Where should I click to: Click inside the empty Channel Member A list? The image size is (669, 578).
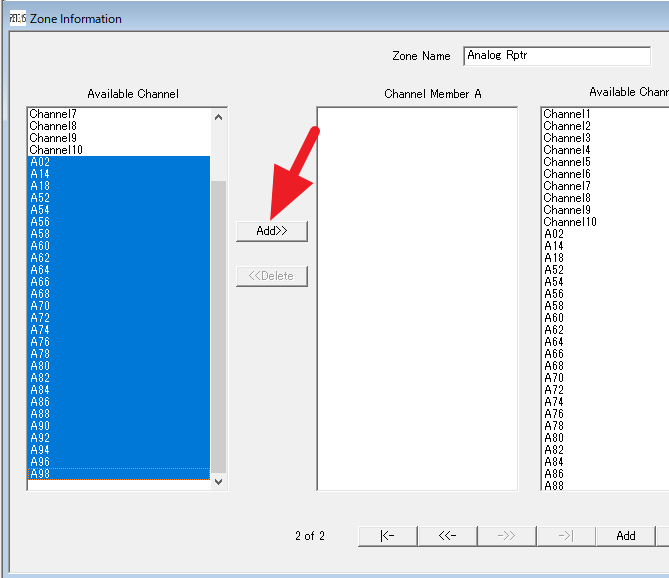pos(417,300)
